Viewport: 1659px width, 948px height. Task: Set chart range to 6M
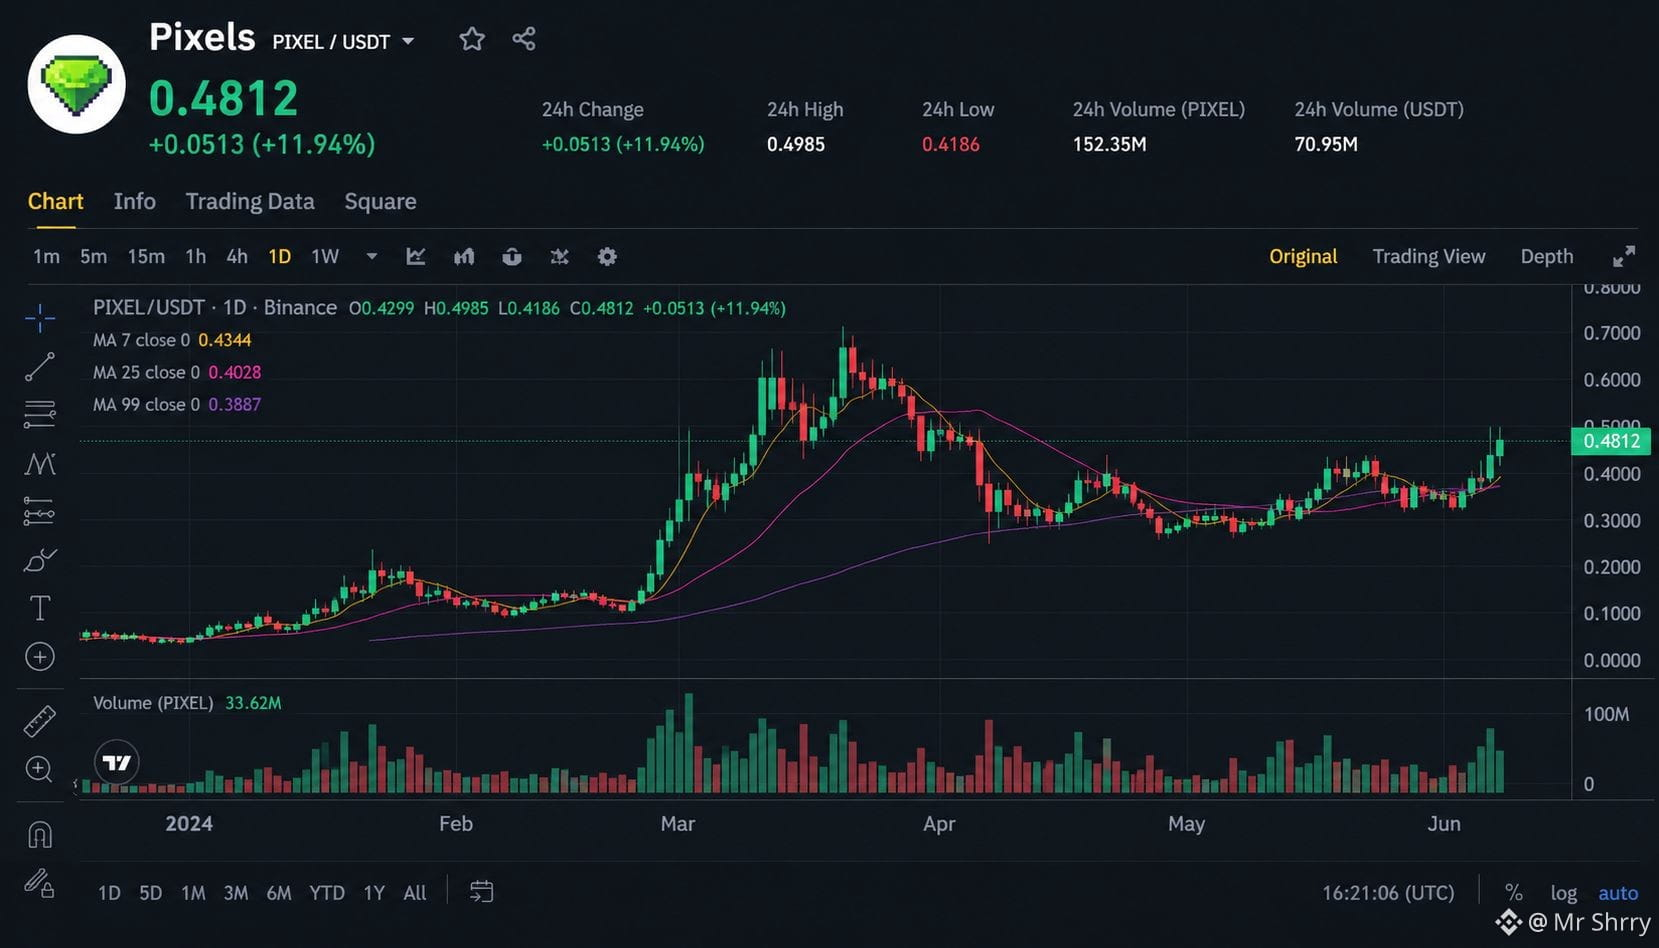tap(279, 893)
